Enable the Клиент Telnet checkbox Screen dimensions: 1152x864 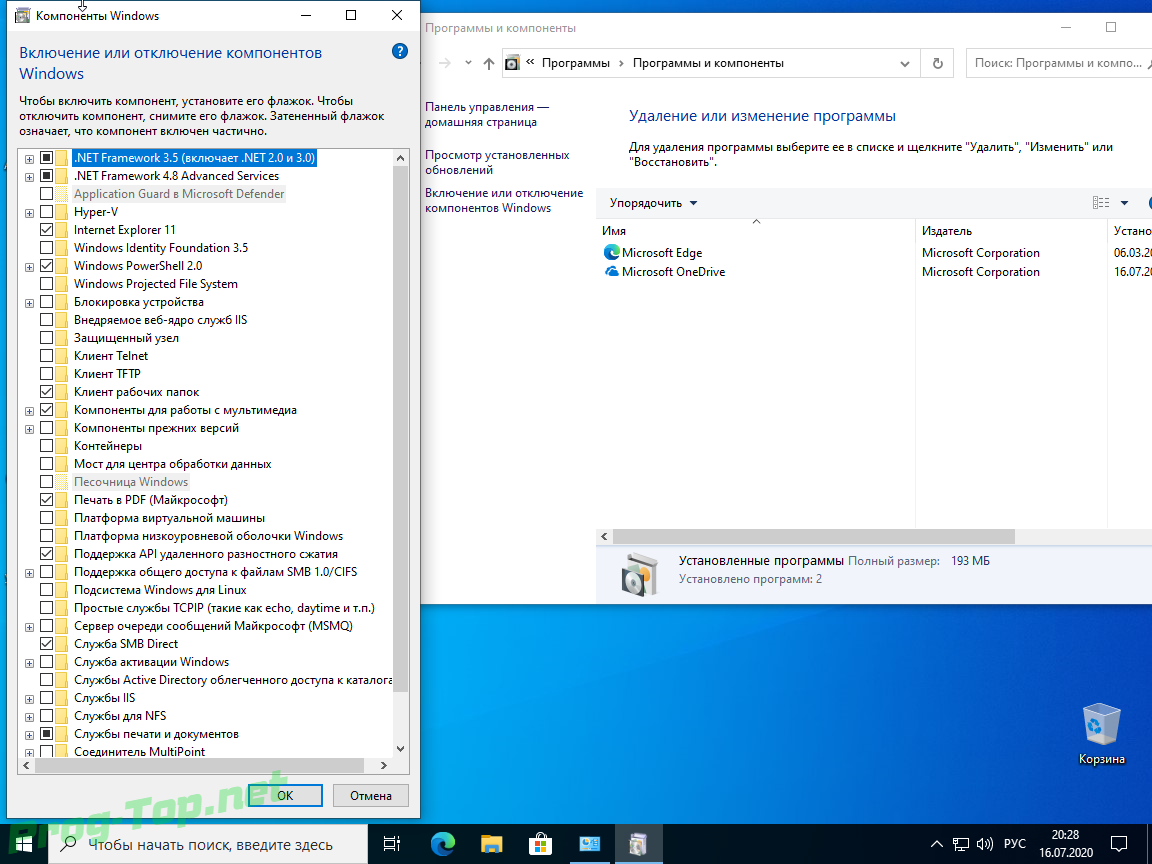(x=46, y=356)
